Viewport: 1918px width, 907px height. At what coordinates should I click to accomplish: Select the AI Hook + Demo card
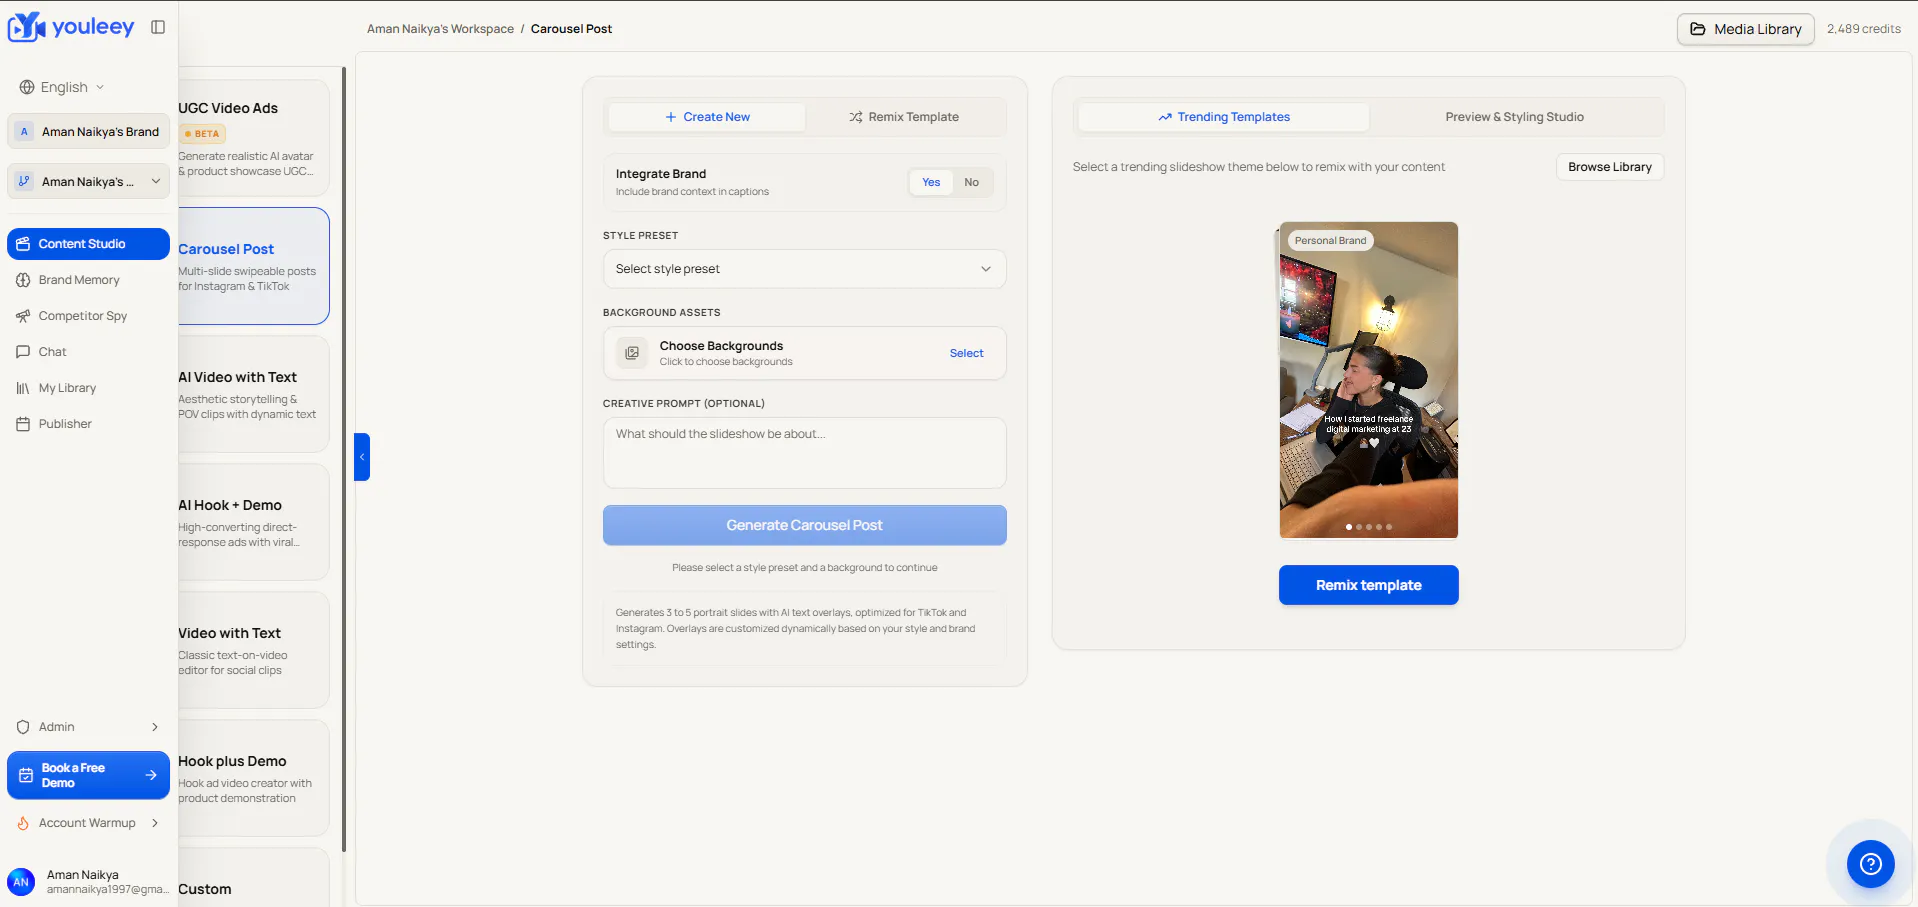(254, 522)
